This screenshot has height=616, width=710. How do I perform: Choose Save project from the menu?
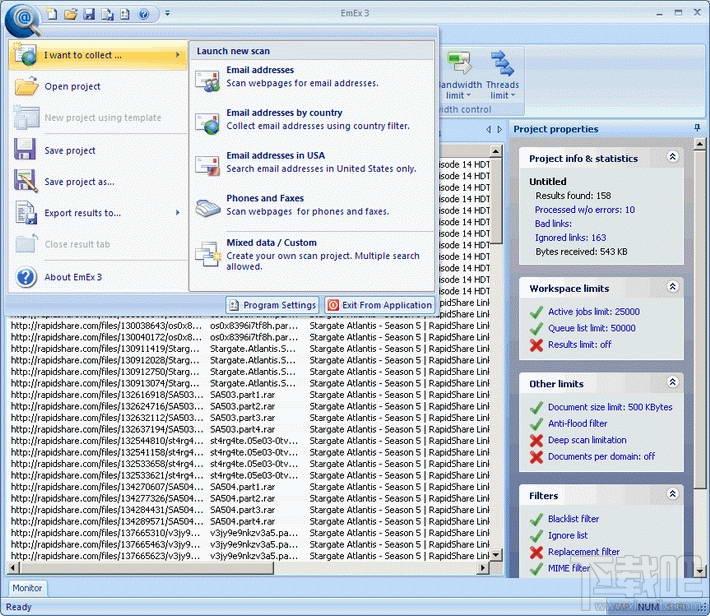tap(98, 150)
